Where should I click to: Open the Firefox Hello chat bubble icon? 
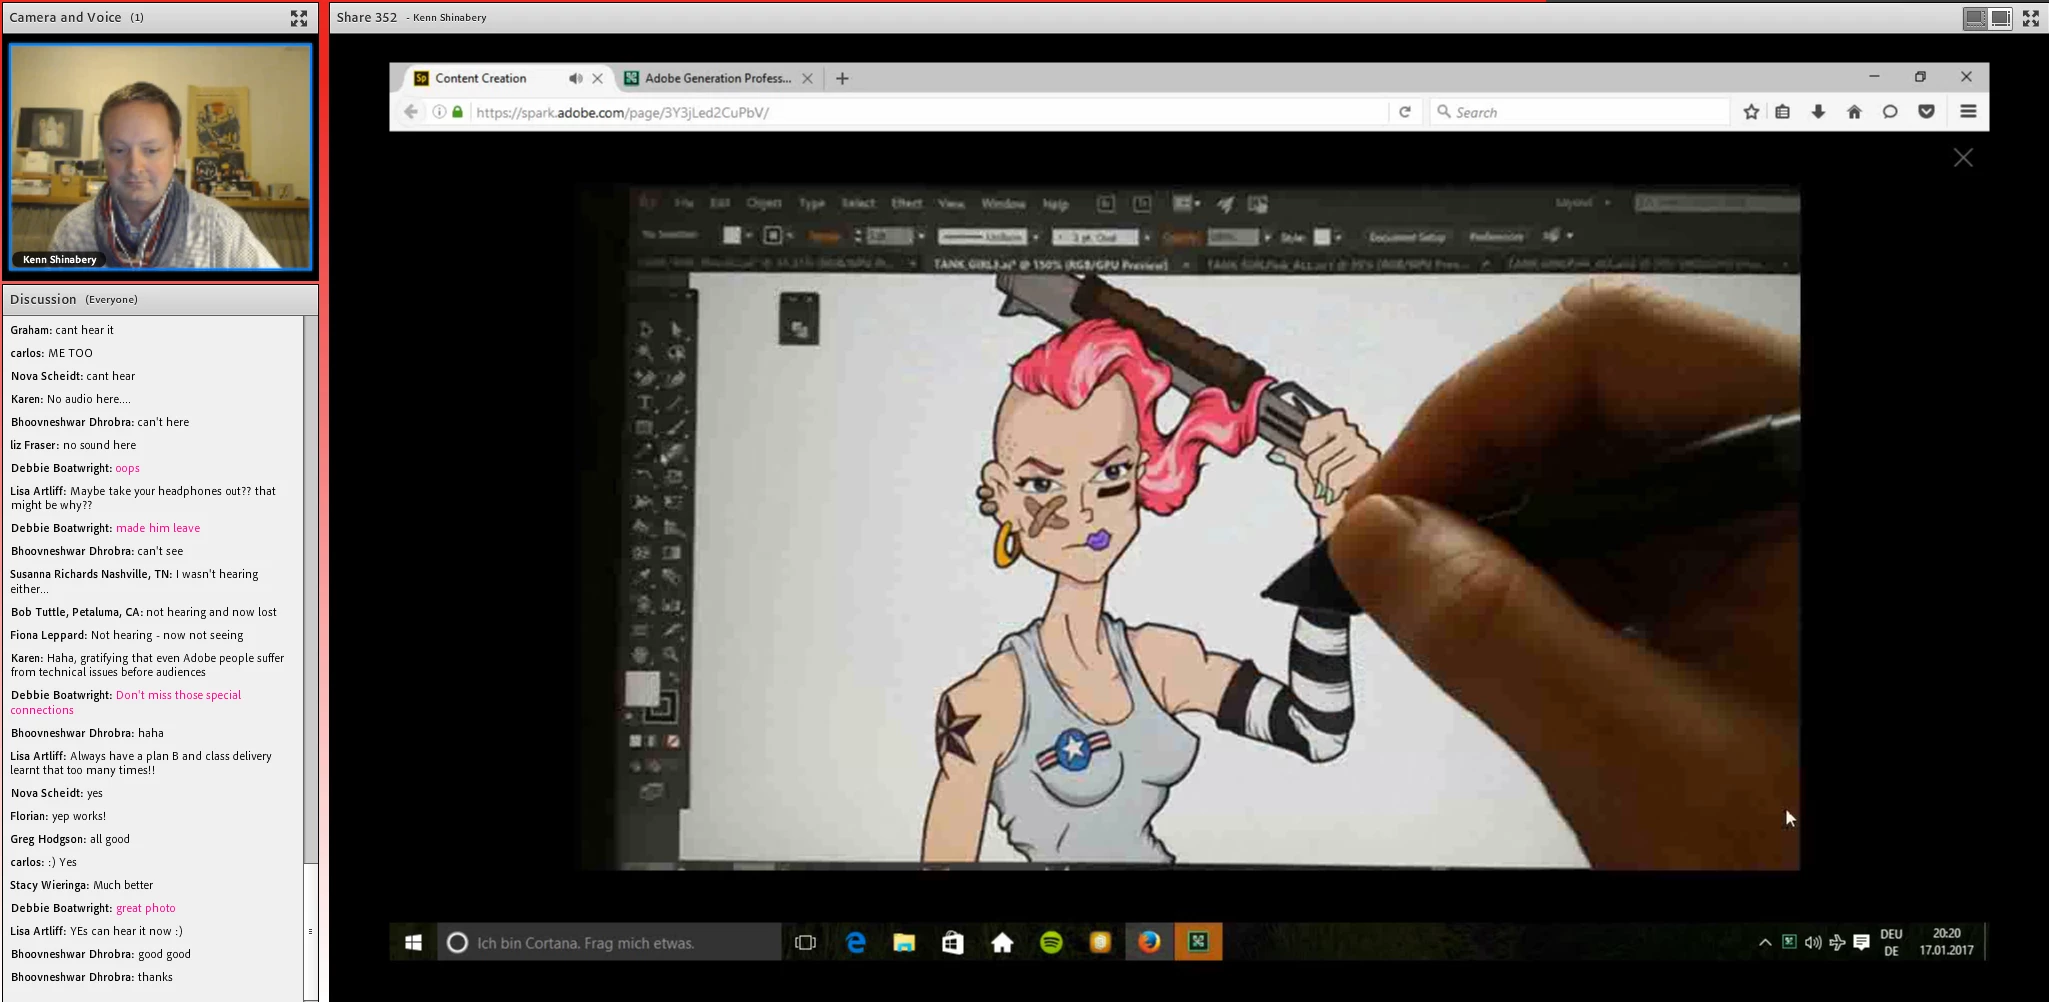pos(1890,112)
